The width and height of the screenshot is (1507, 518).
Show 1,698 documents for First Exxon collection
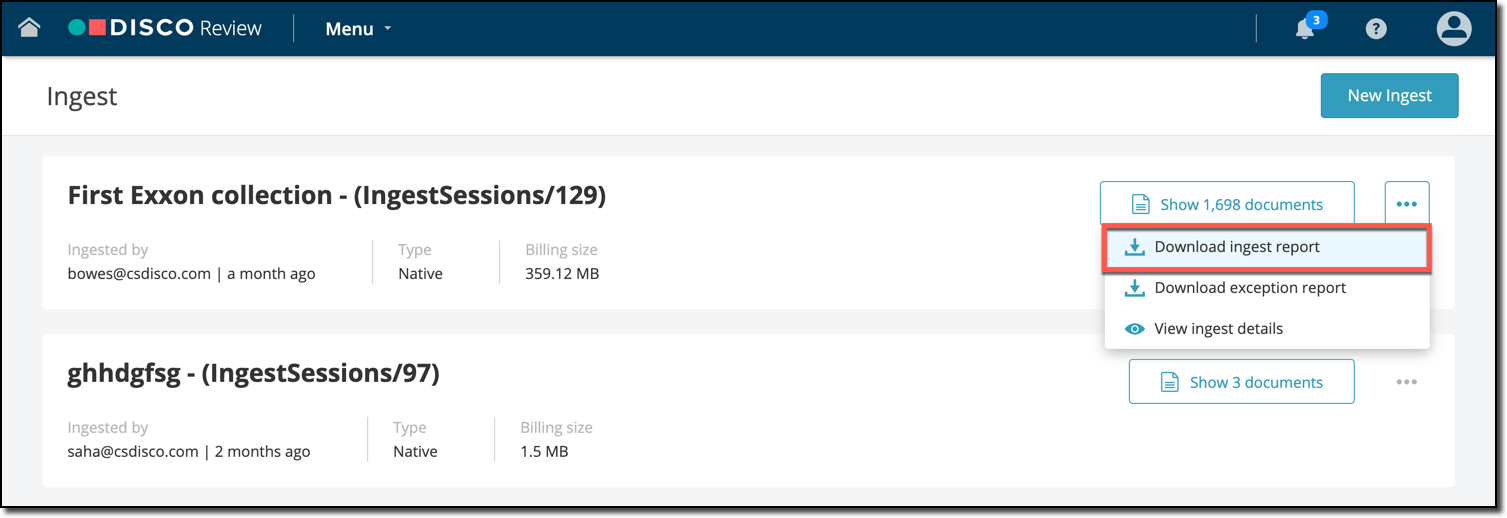point(1227,204)
